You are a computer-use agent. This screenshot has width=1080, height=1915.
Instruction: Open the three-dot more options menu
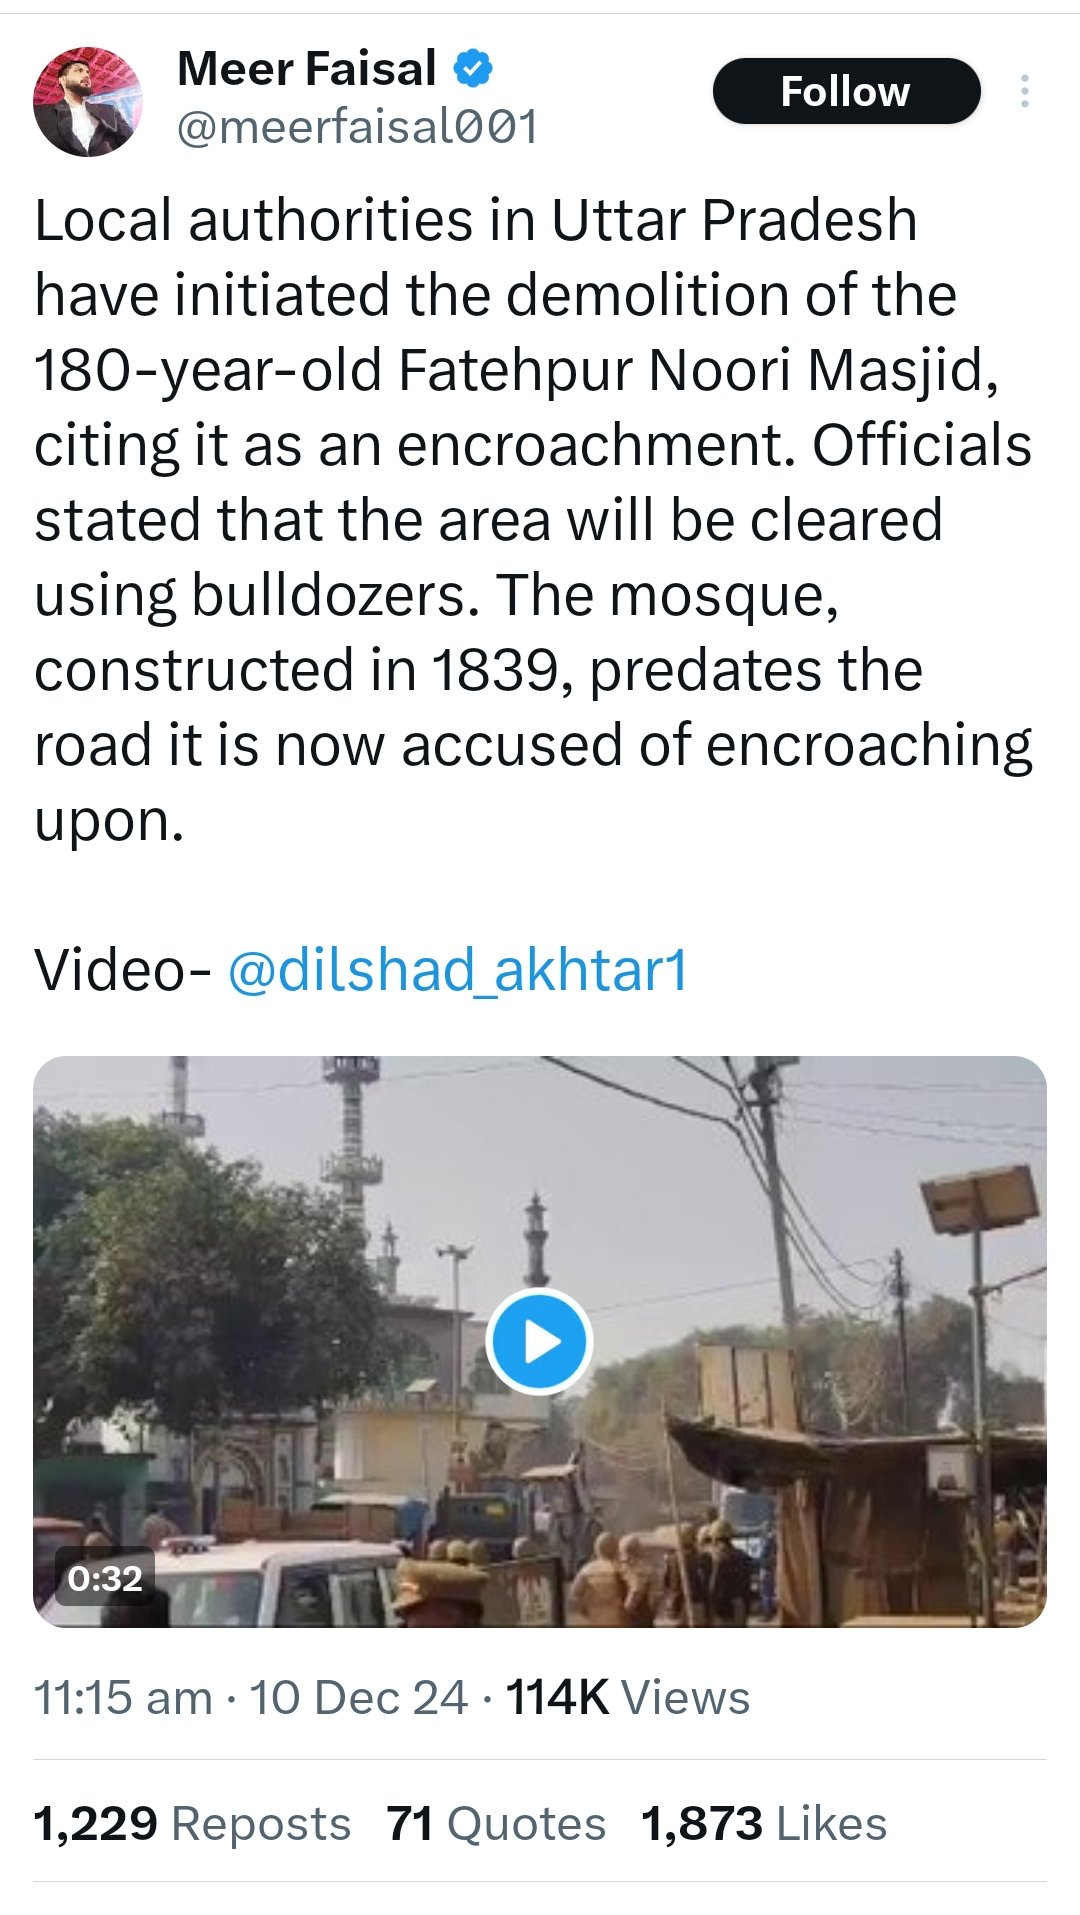pos(1023,92)
